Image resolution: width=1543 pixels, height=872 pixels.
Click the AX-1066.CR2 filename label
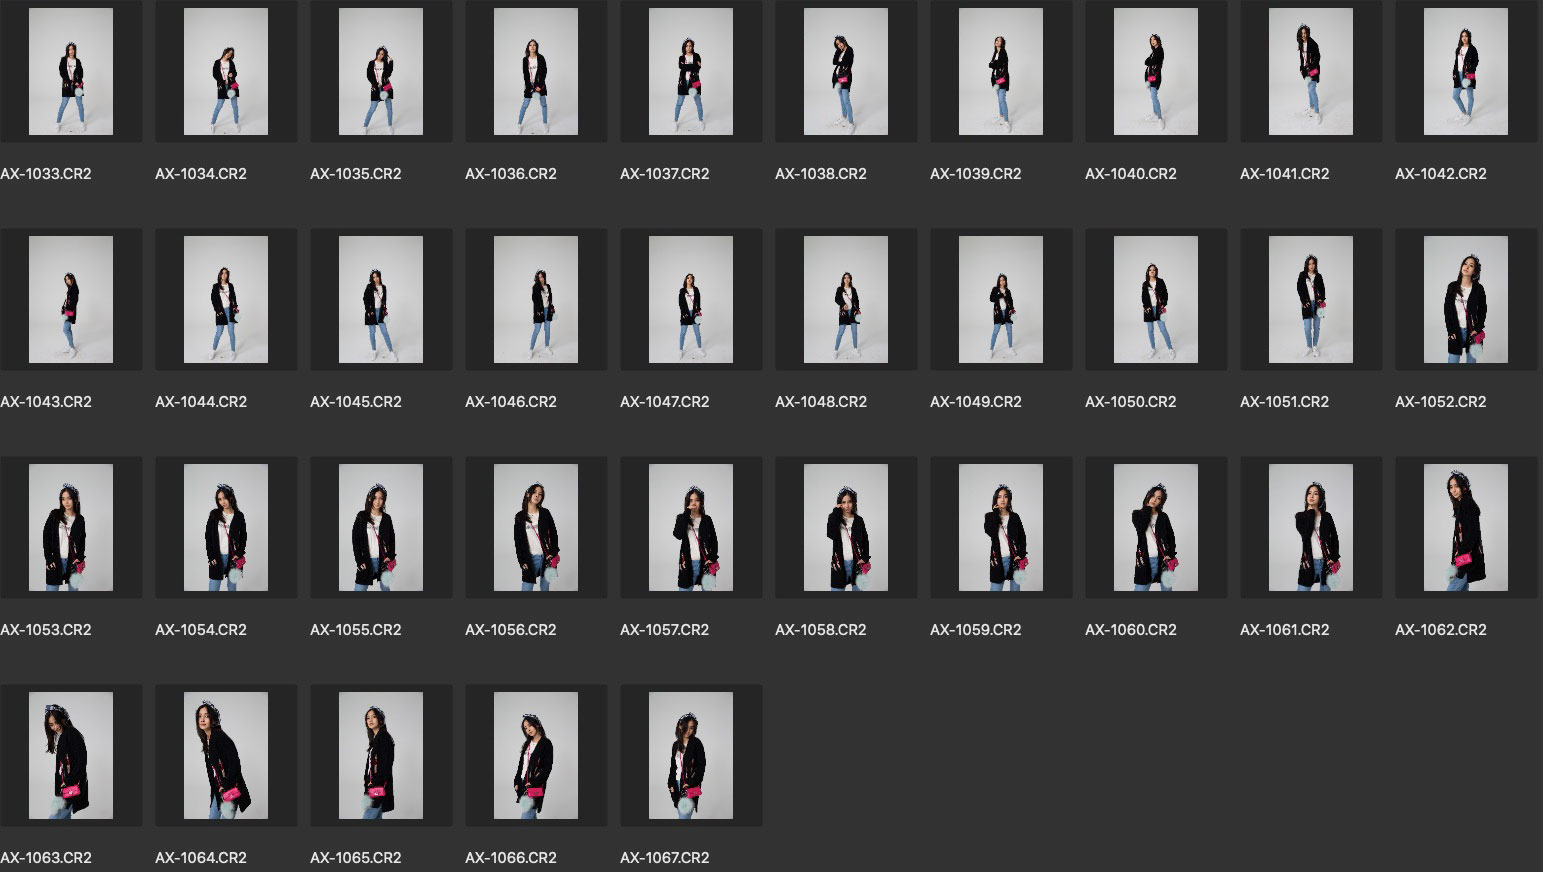[511, 858]
